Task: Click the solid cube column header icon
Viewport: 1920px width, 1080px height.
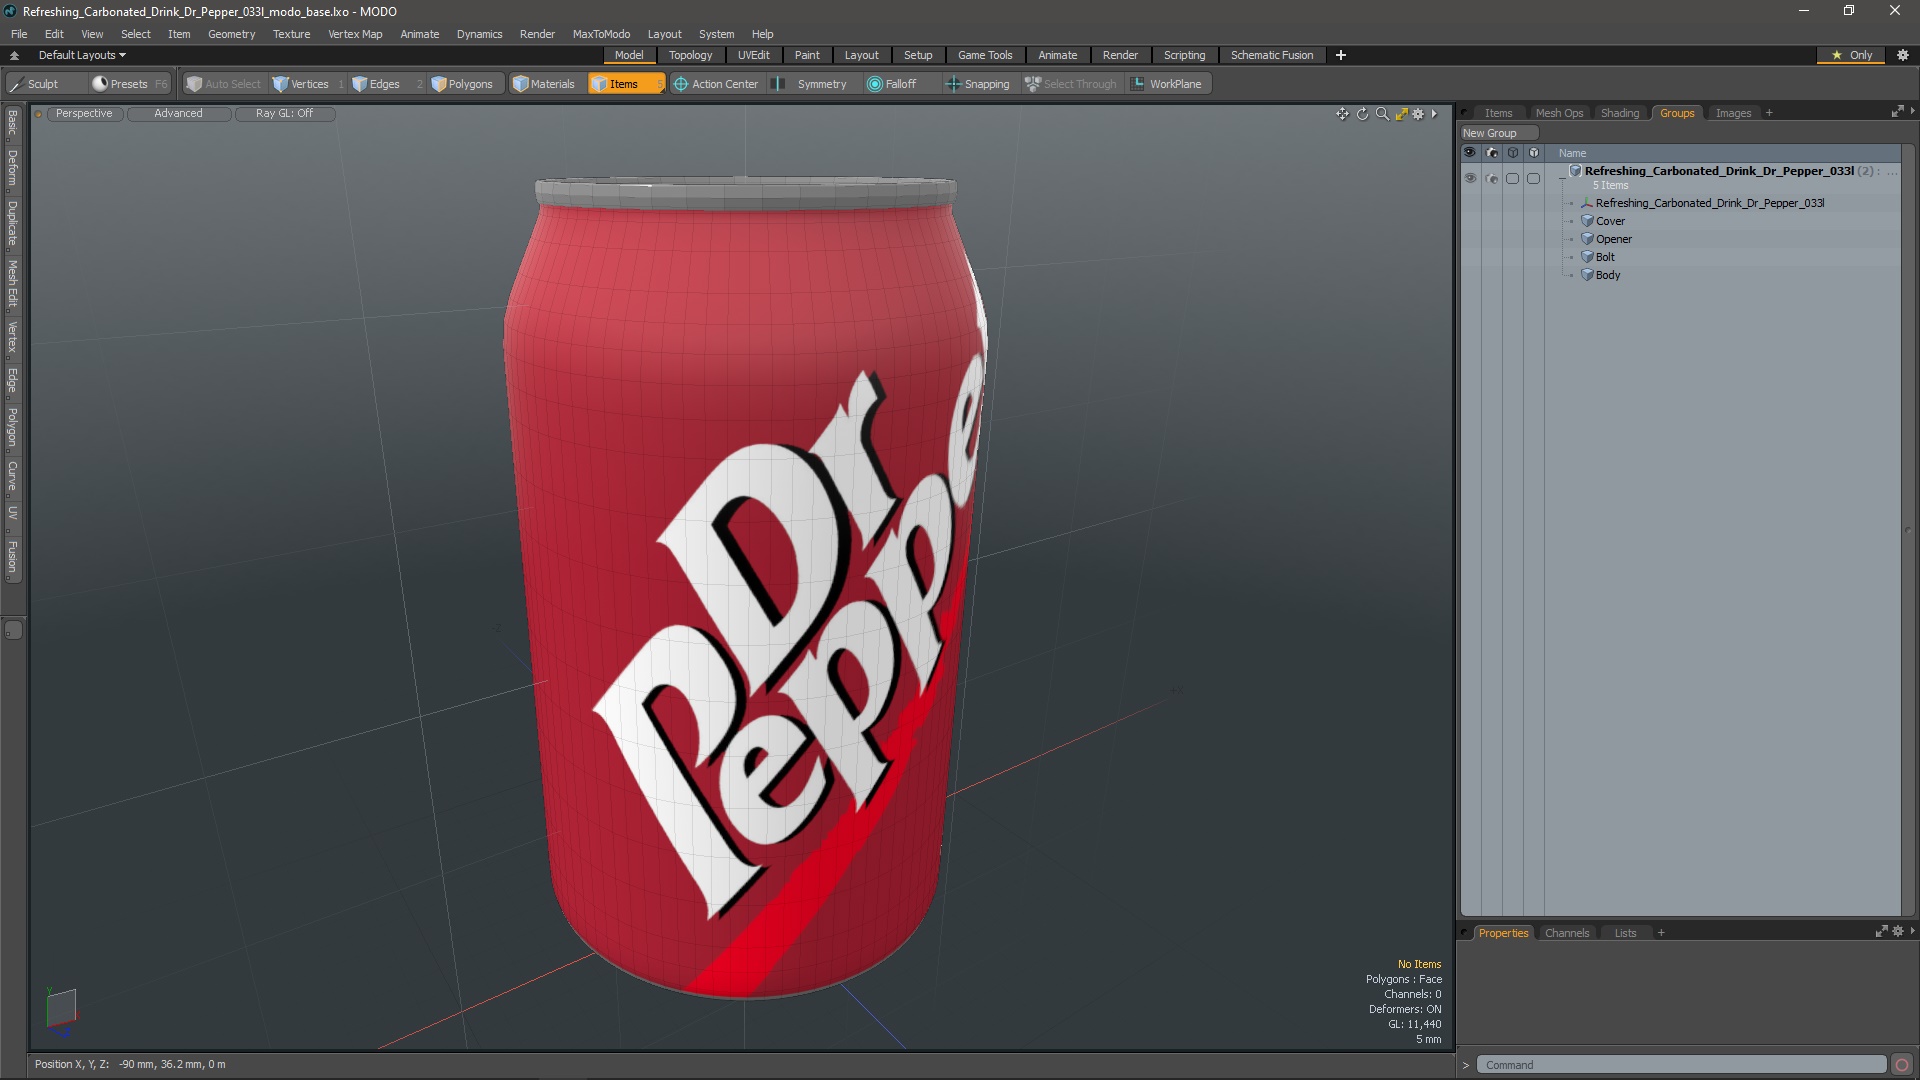Action: pos(1534,153)
